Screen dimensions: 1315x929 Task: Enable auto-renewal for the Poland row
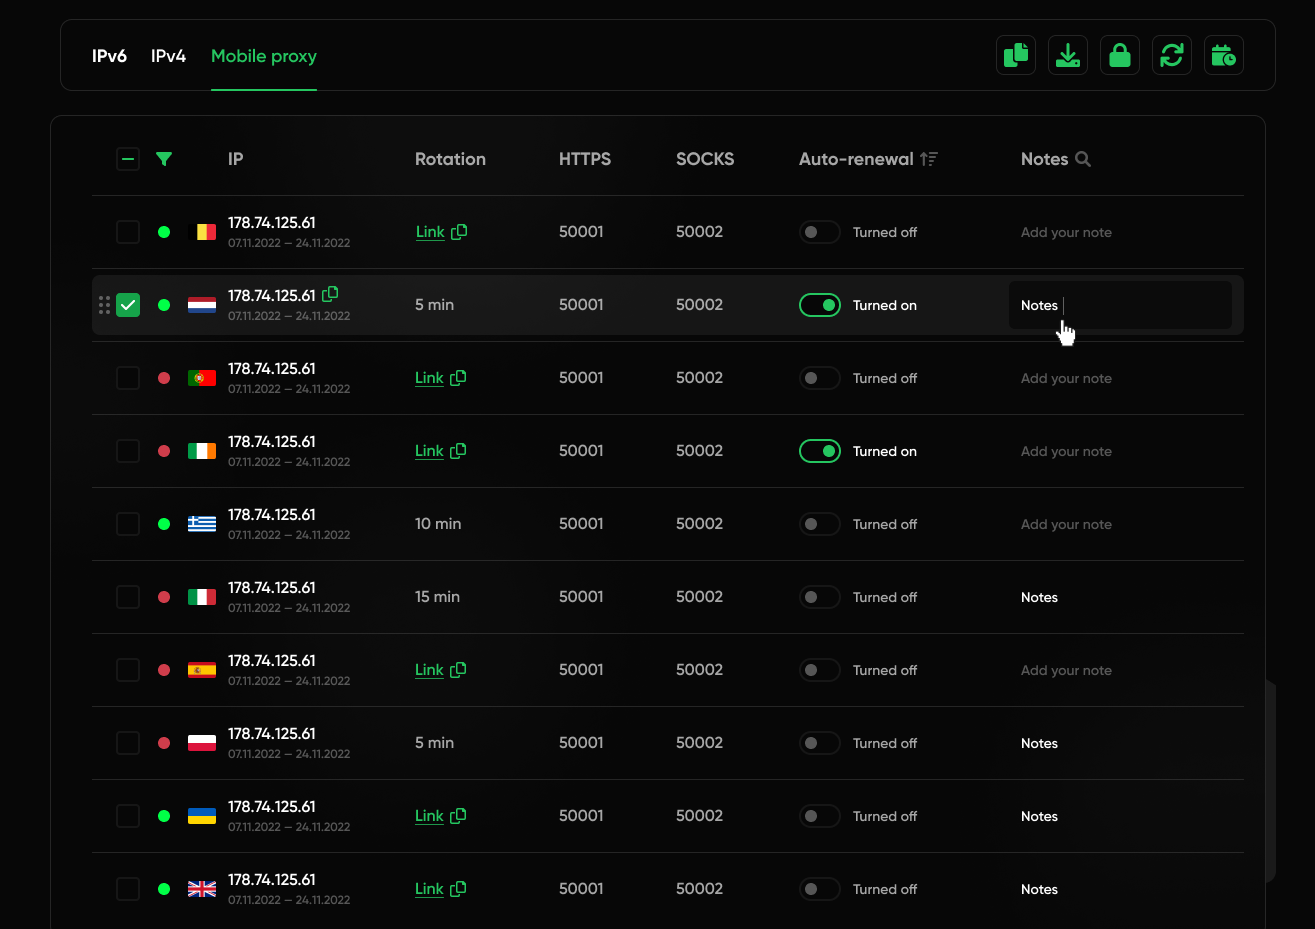820,743
